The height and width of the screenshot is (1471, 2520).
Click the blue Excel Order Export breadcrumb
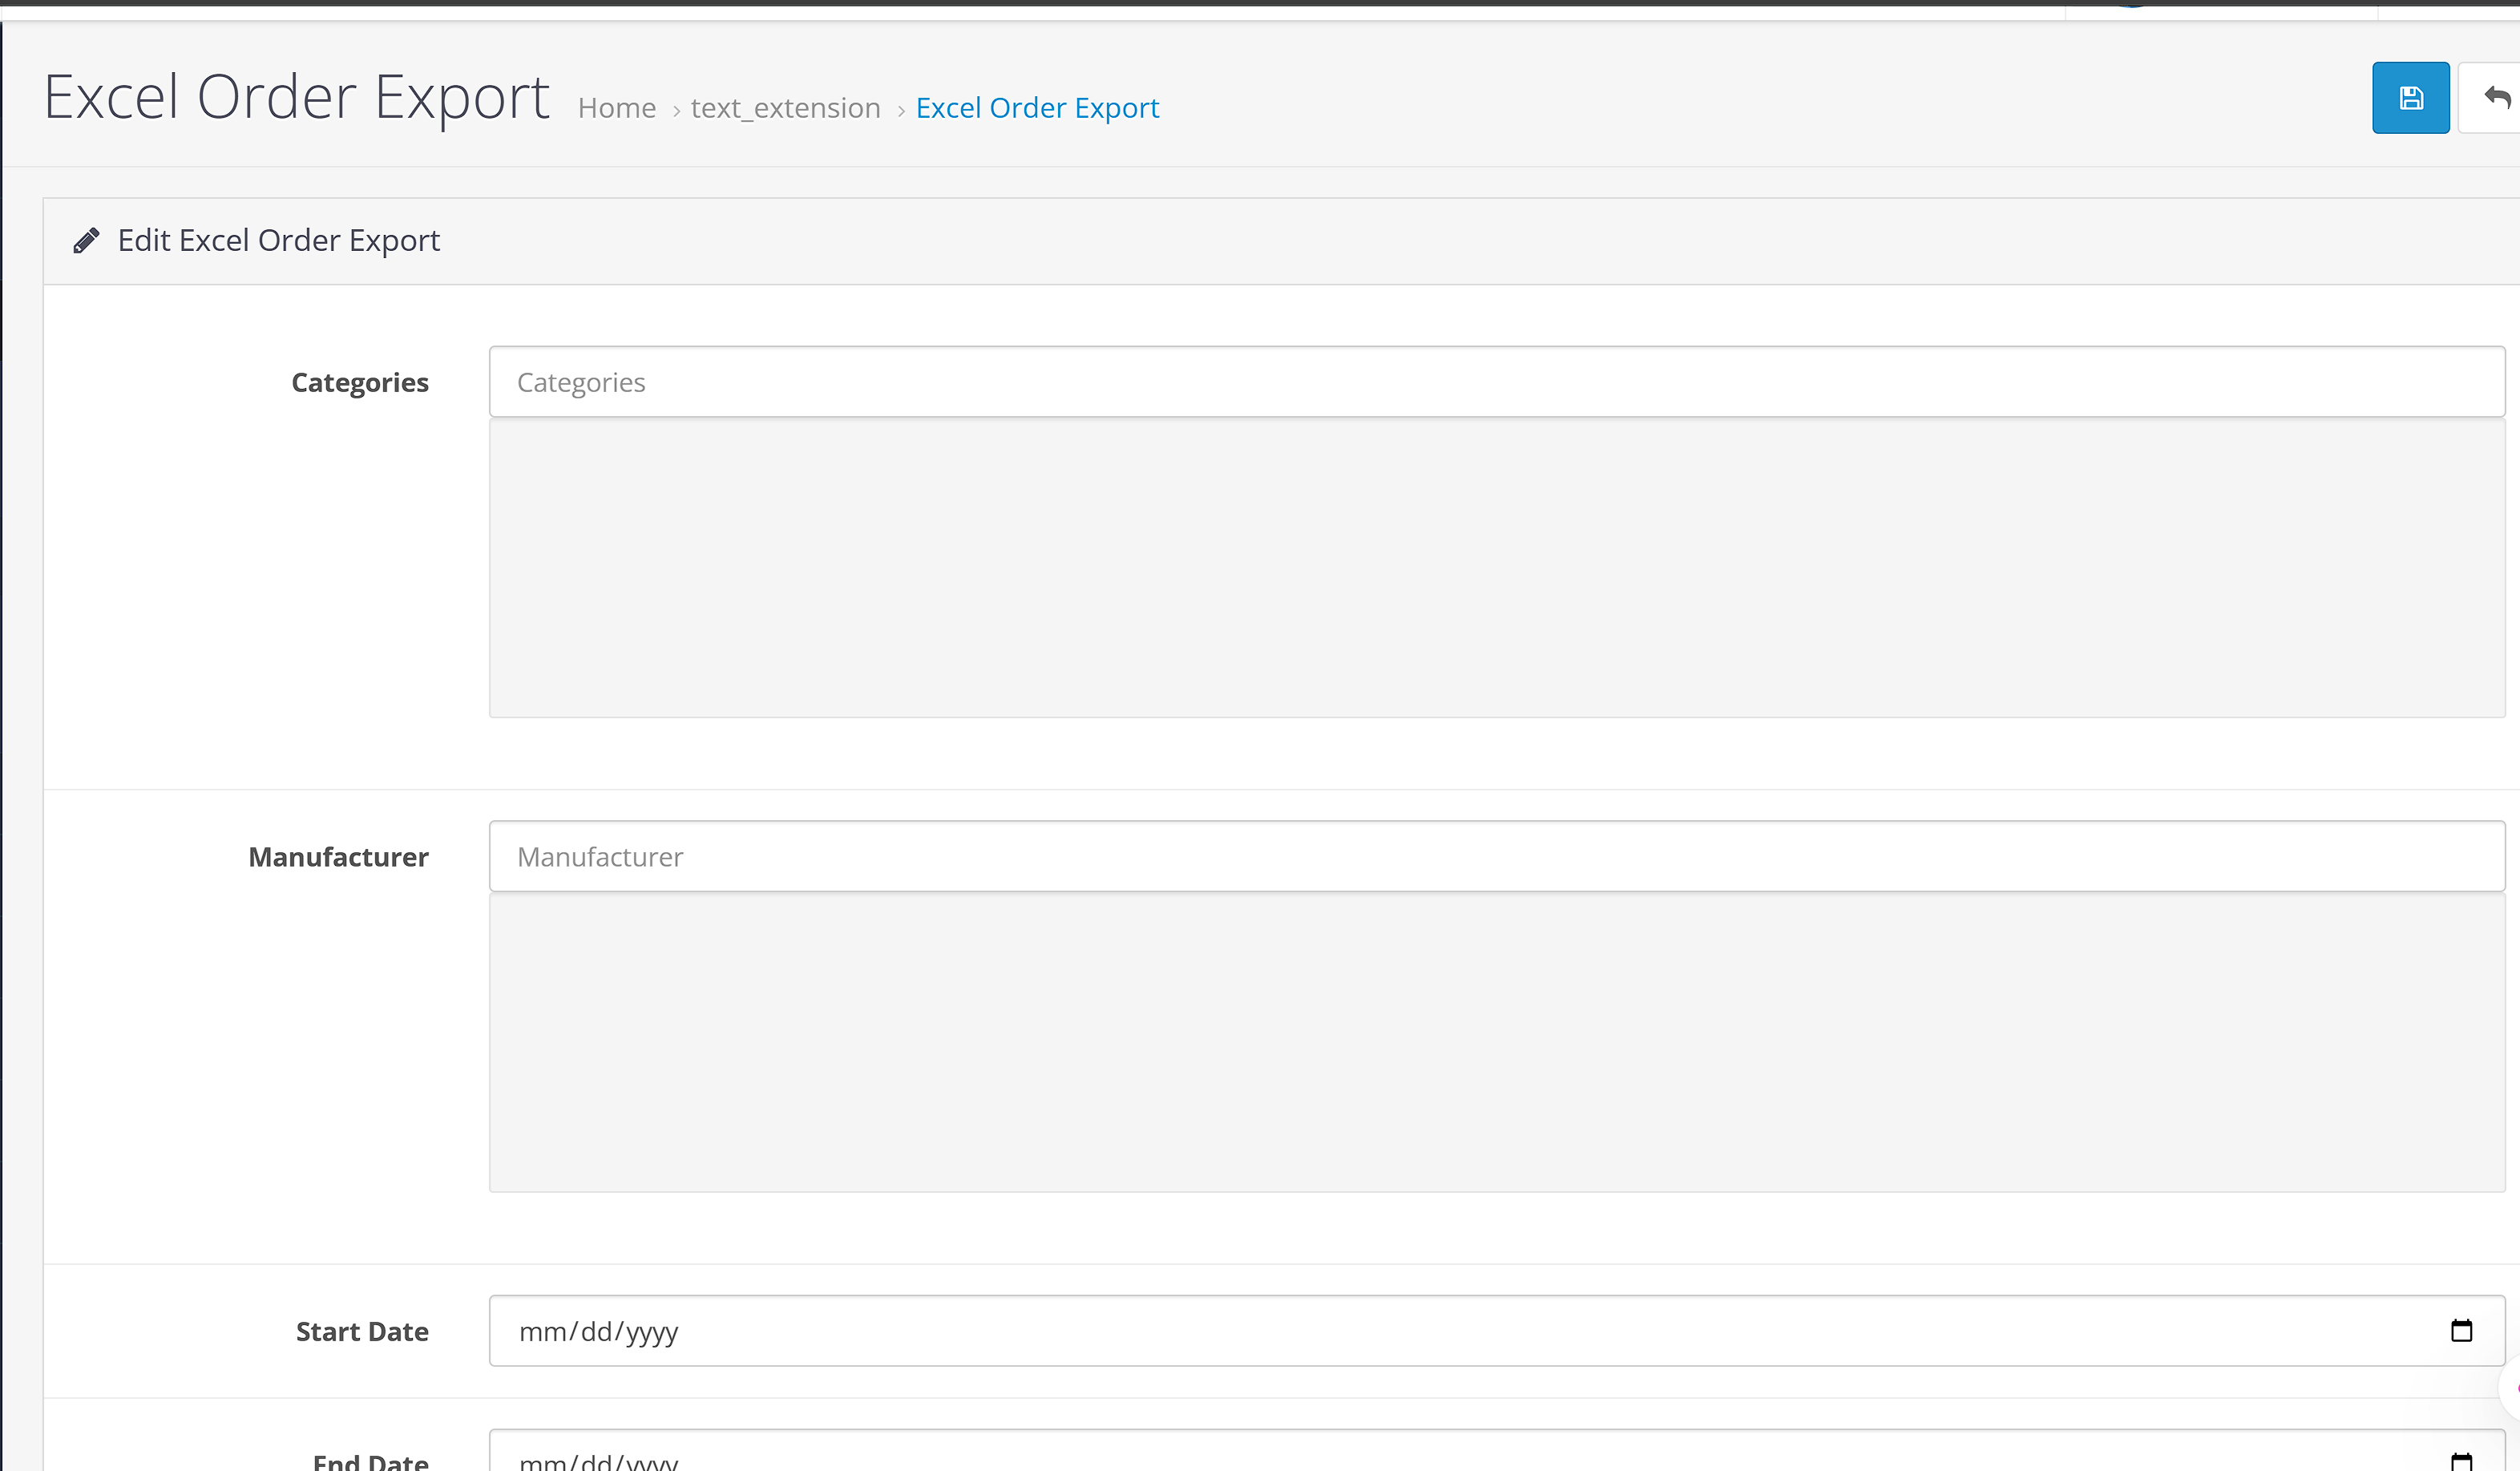click(x=1037, y=108)
